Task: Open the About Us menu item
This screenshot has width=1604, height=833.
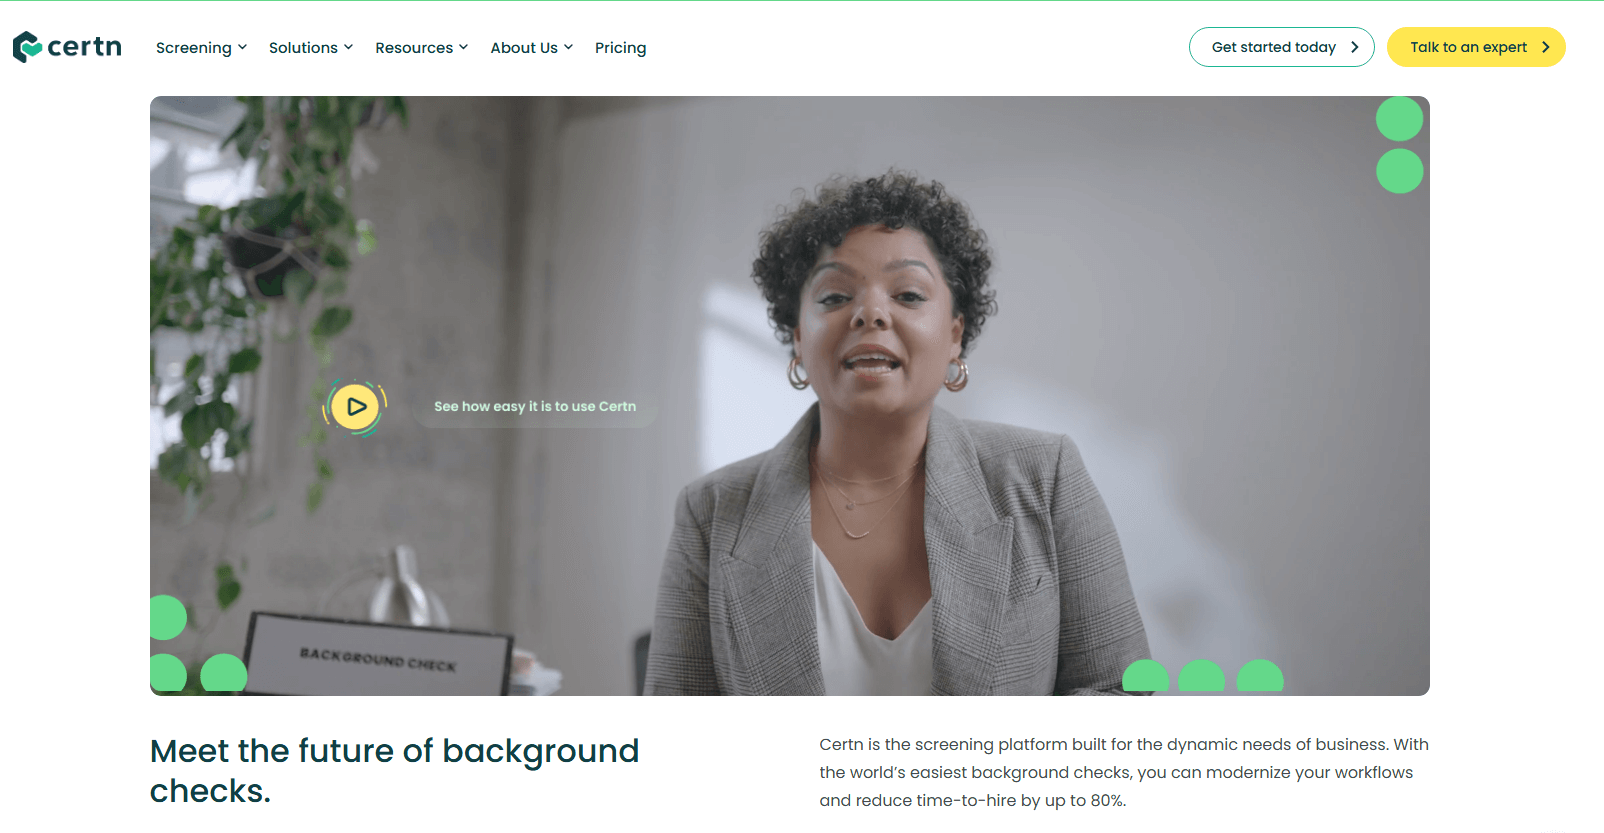Action: (x=524, y=48)
